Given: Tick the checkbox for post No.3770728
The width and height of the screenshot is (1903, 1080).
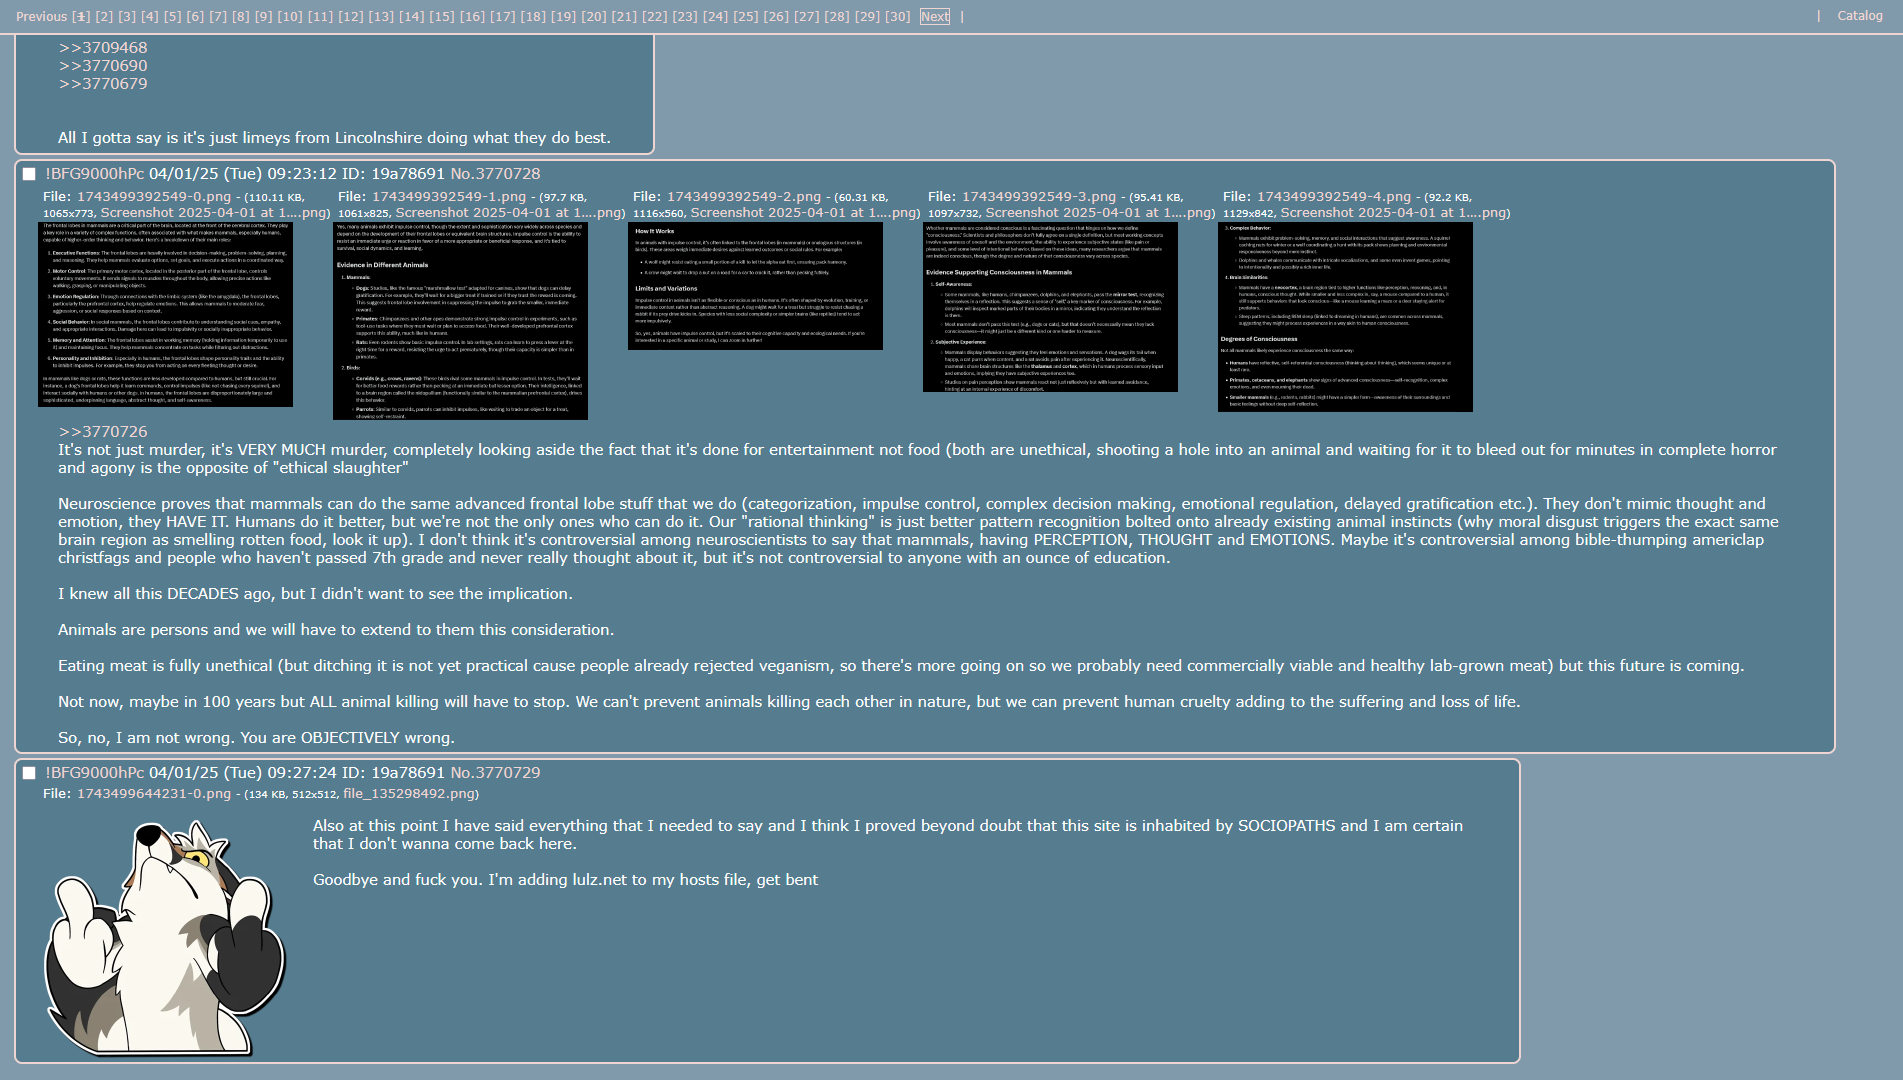Looking at the screenshot, I should coord(29,174).
